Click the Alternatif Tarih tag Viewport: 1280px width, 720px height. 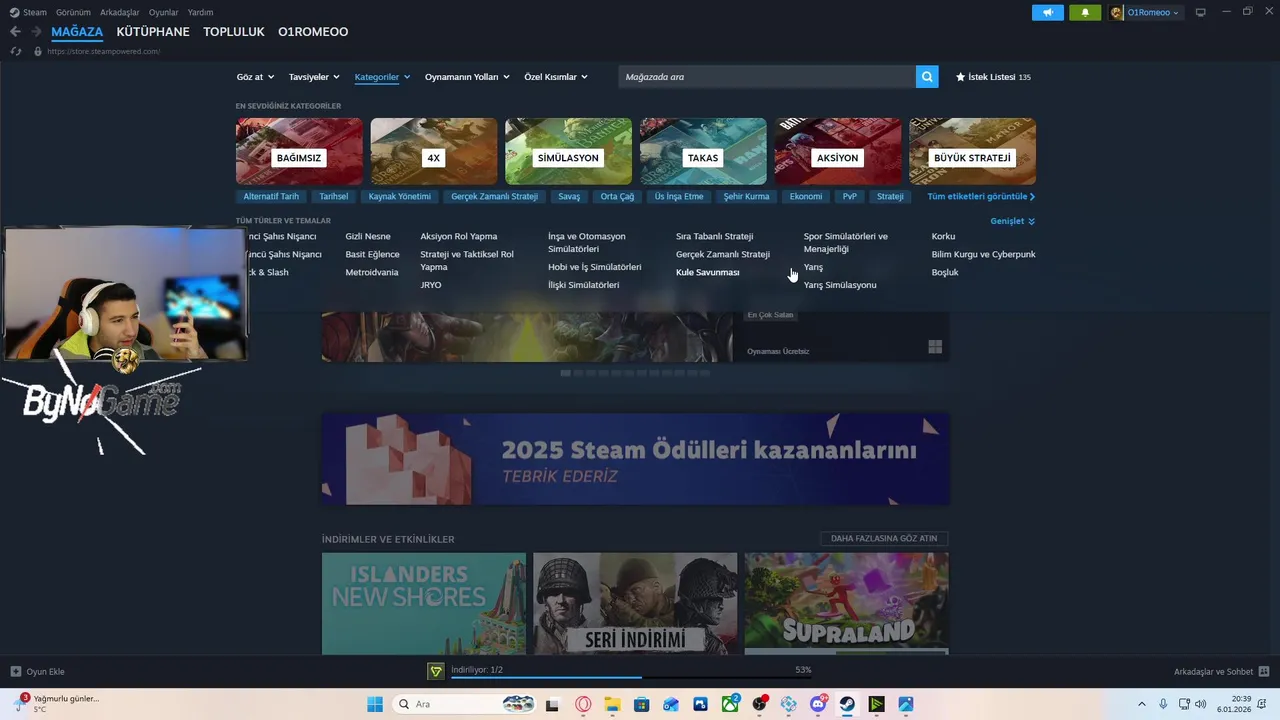click(x=271, y=196)
